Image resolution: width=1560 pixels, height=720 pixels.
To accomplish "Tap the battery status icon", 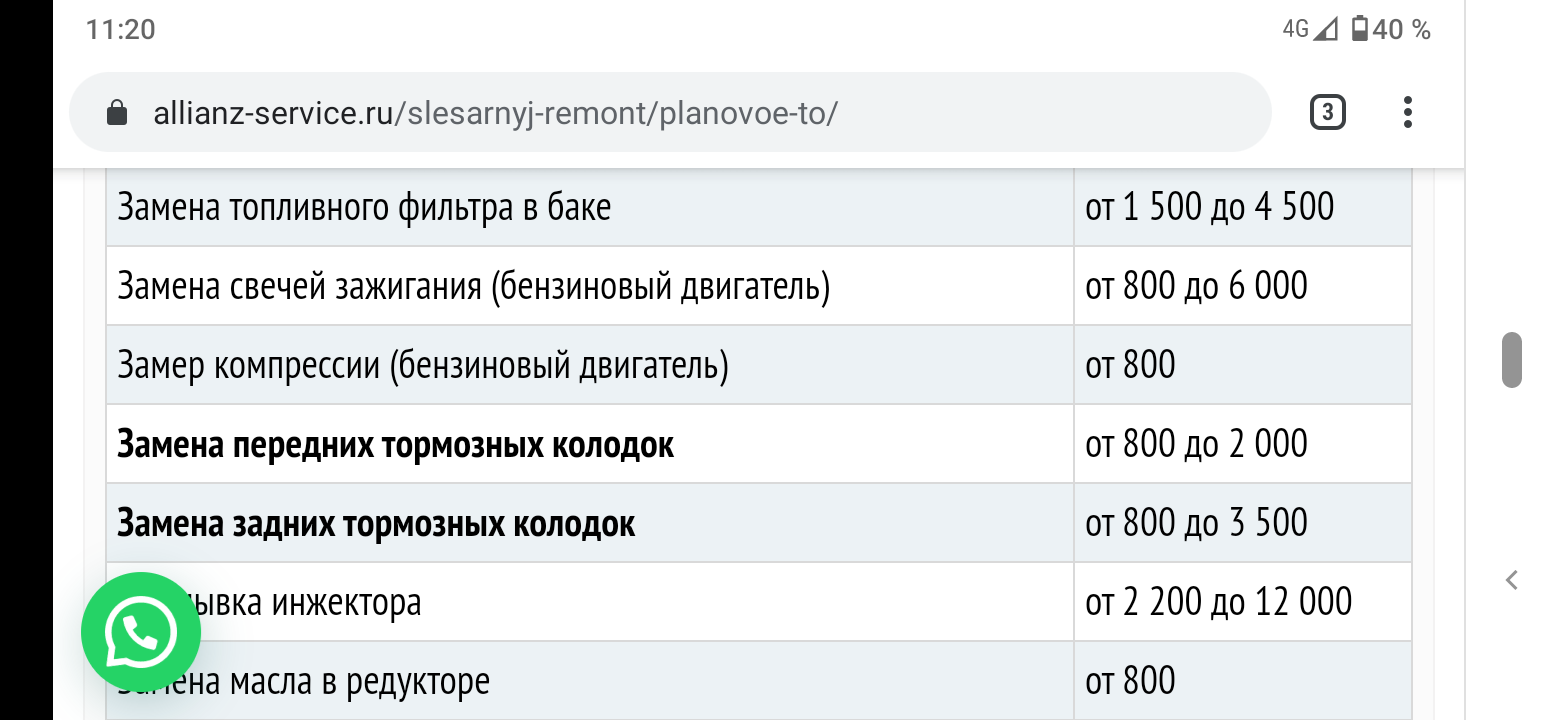I will (1360, 29).
